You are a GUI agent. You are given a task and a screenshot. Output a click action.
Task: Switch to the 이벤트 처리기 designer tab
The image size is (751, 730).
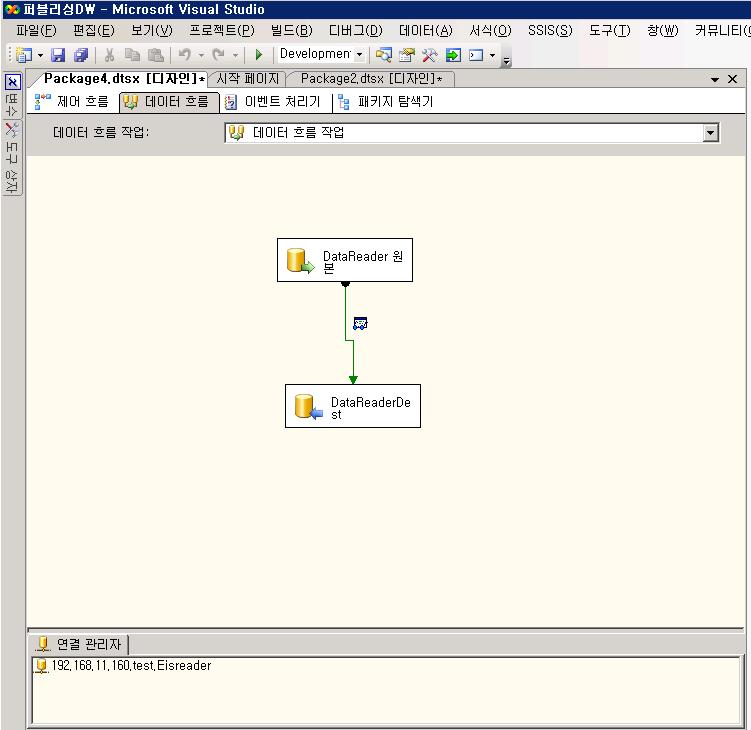pyautogui.click(x=273, y=102)
